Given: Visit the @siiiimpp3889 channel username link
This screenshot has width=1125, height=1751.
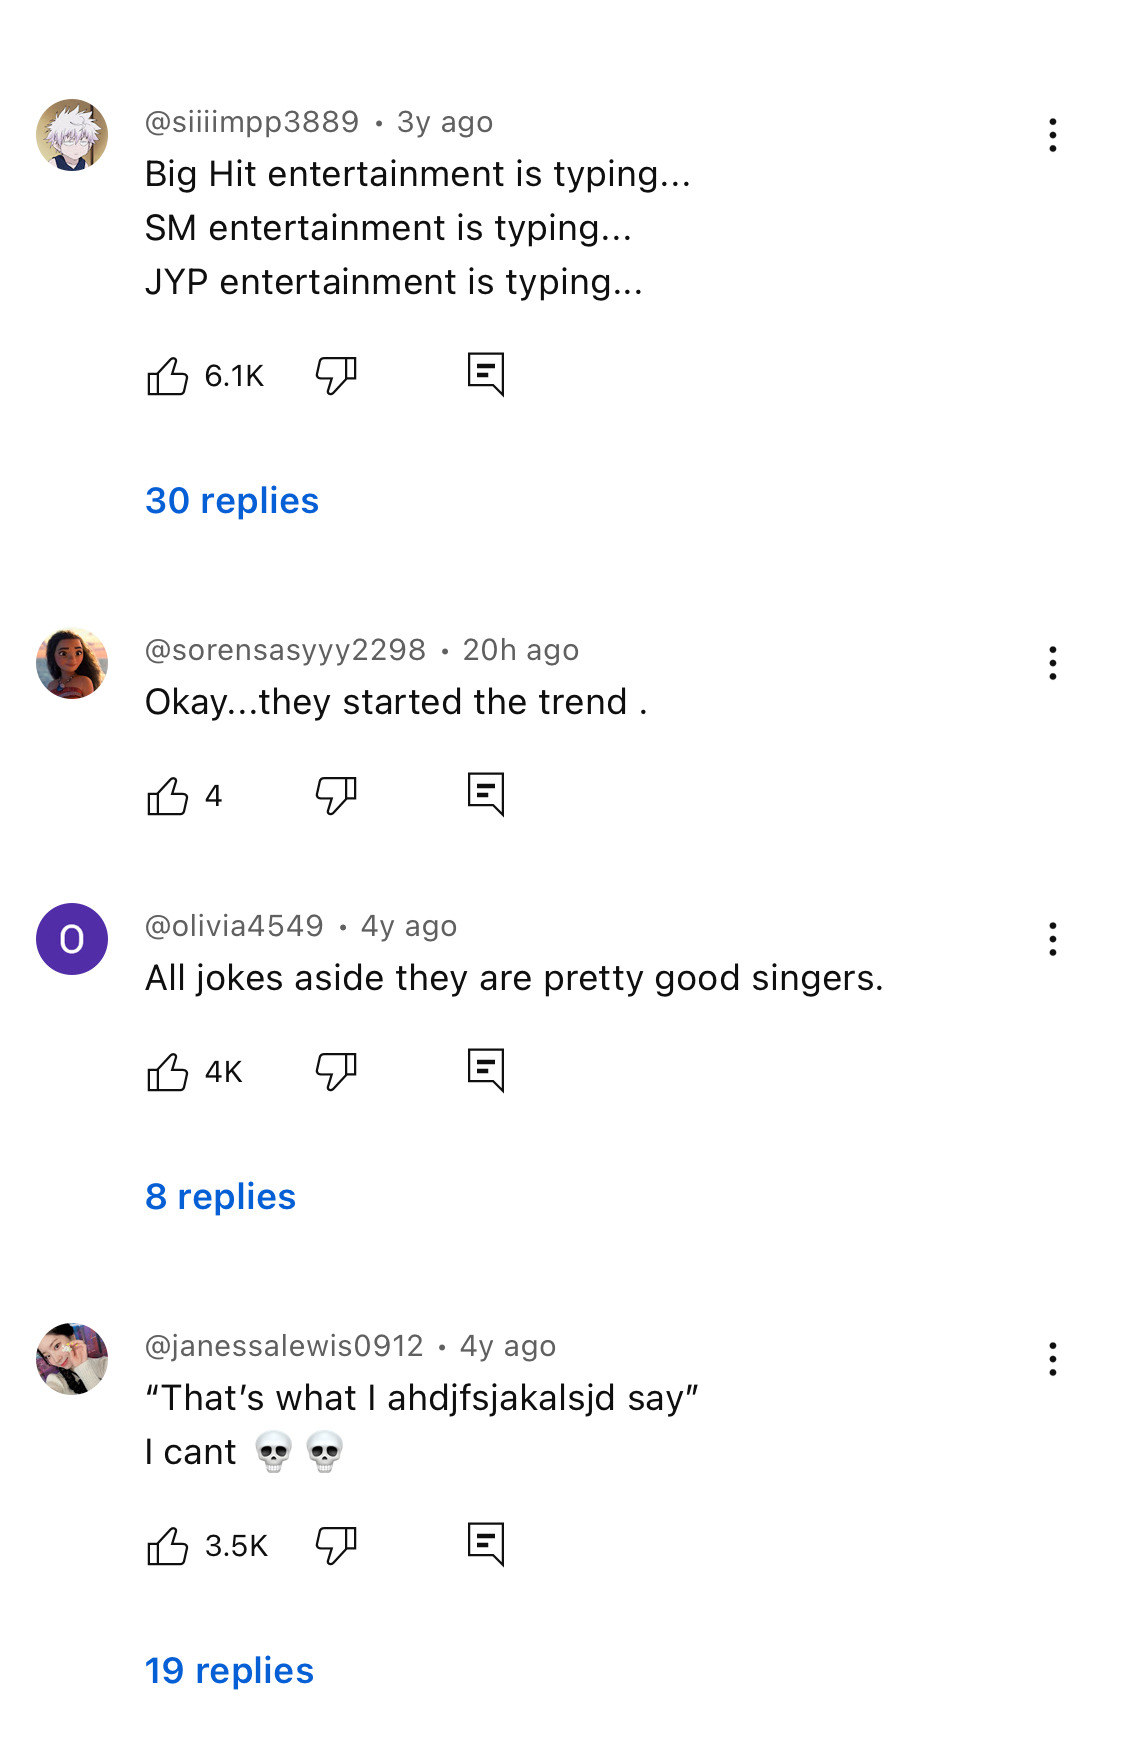Looking at the screenshot, I should (x=252, y=122).
